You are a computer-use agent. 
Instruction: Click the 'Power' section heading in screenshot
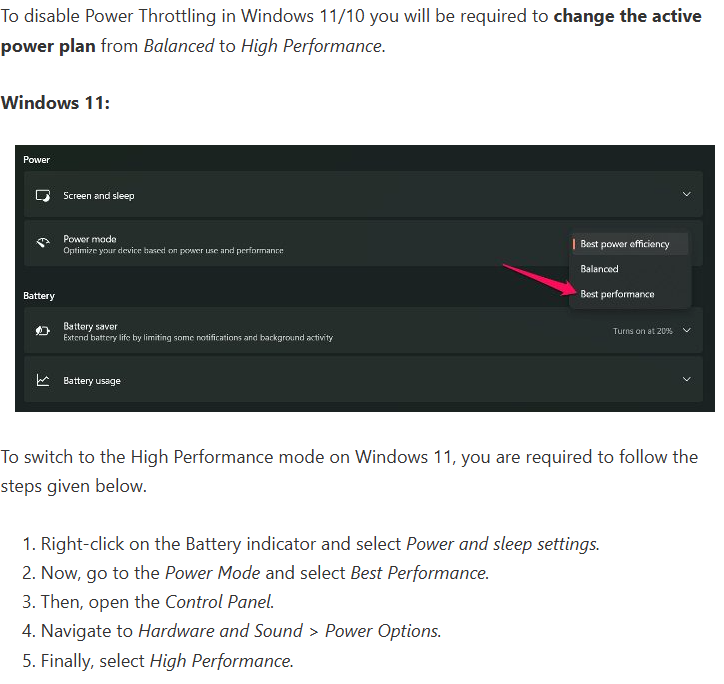(x=36, y=160)
